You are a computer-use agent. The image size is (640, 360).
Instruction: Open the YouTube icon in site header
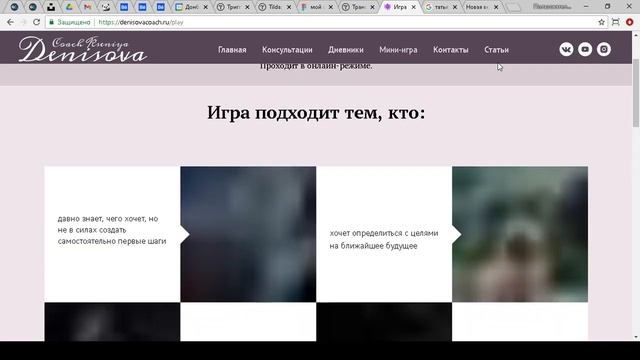[585, 49]
